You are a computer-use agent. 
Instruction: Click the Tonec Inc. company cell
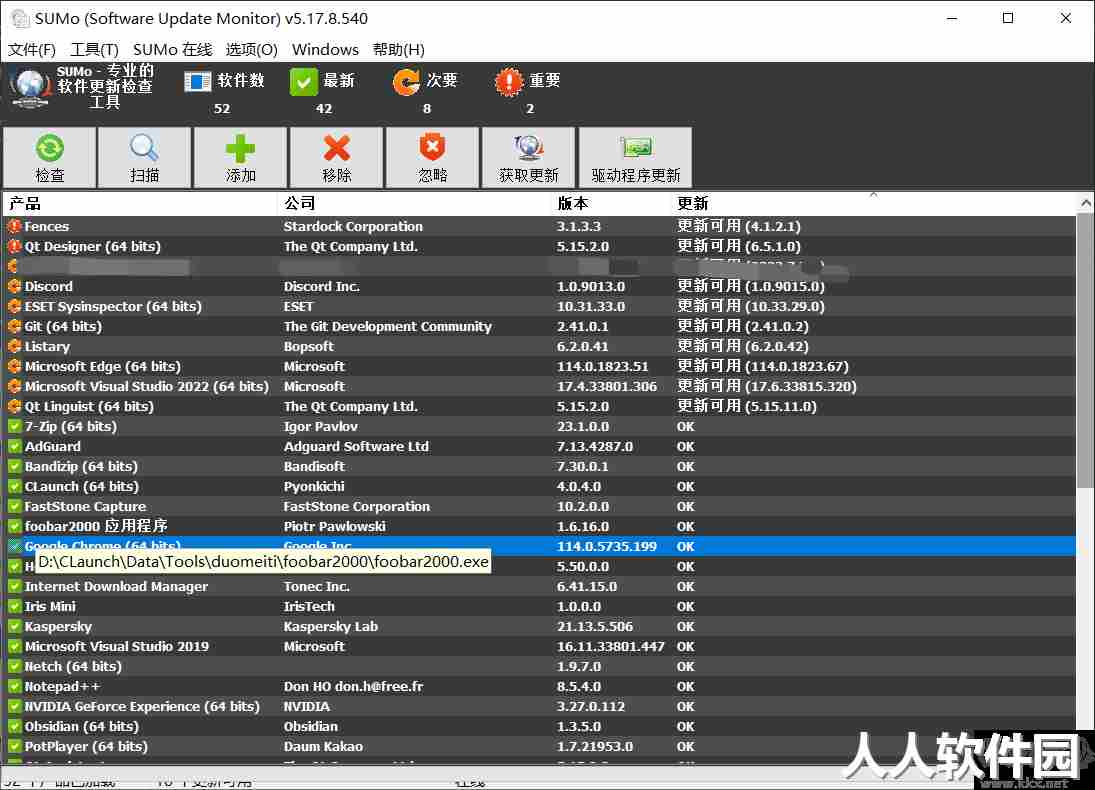316,587
